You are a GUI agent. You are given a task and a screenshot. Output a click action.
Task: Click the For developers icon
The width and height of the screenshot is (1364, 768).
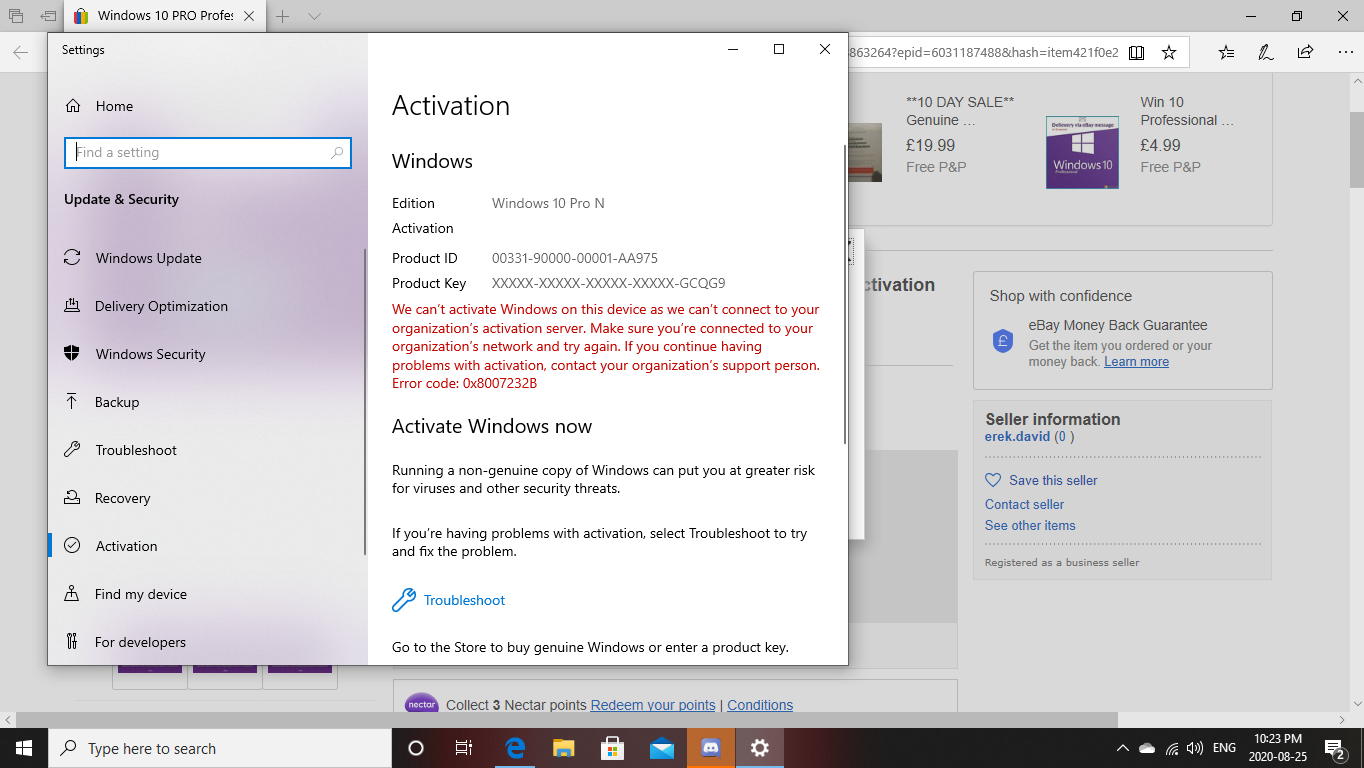point(72,642)
